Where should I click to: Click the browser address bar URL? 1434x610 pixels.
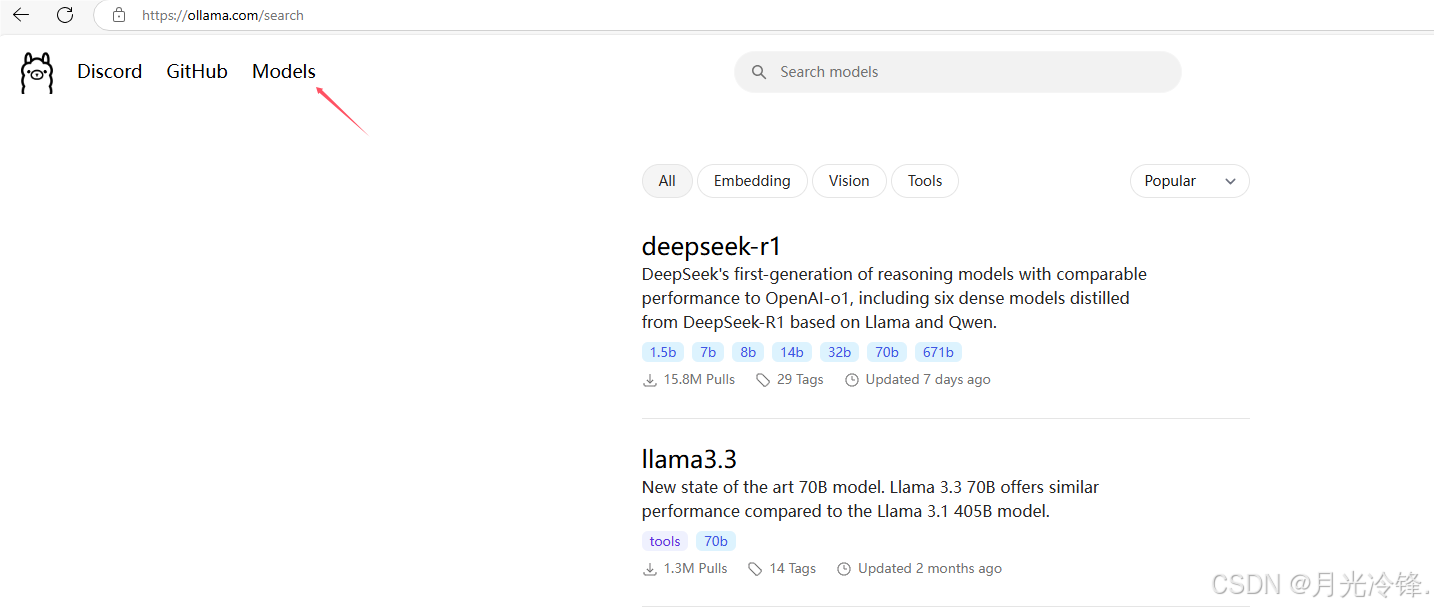[223, 15]
